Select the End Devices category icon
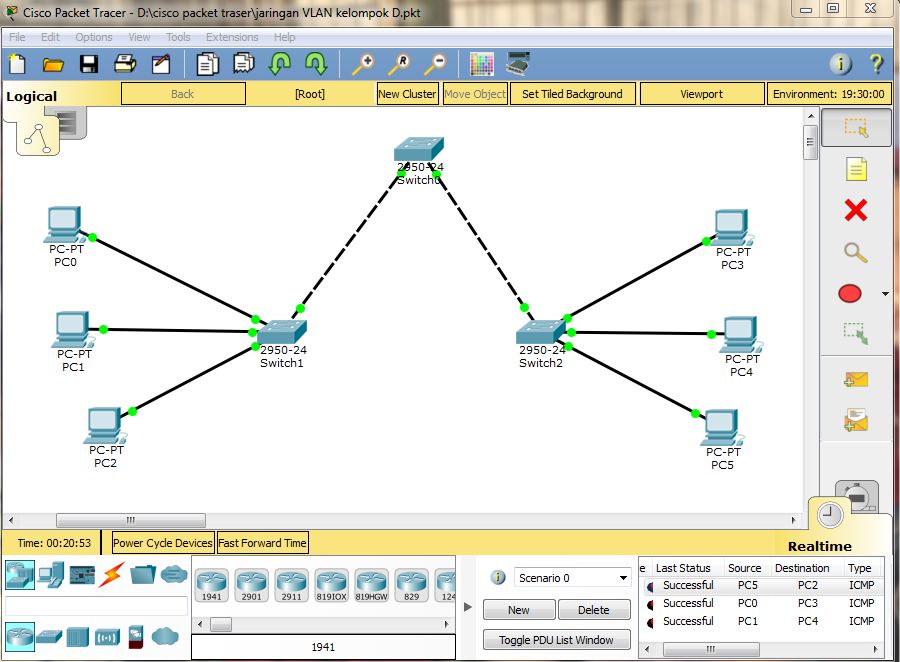 click(51, 575)
